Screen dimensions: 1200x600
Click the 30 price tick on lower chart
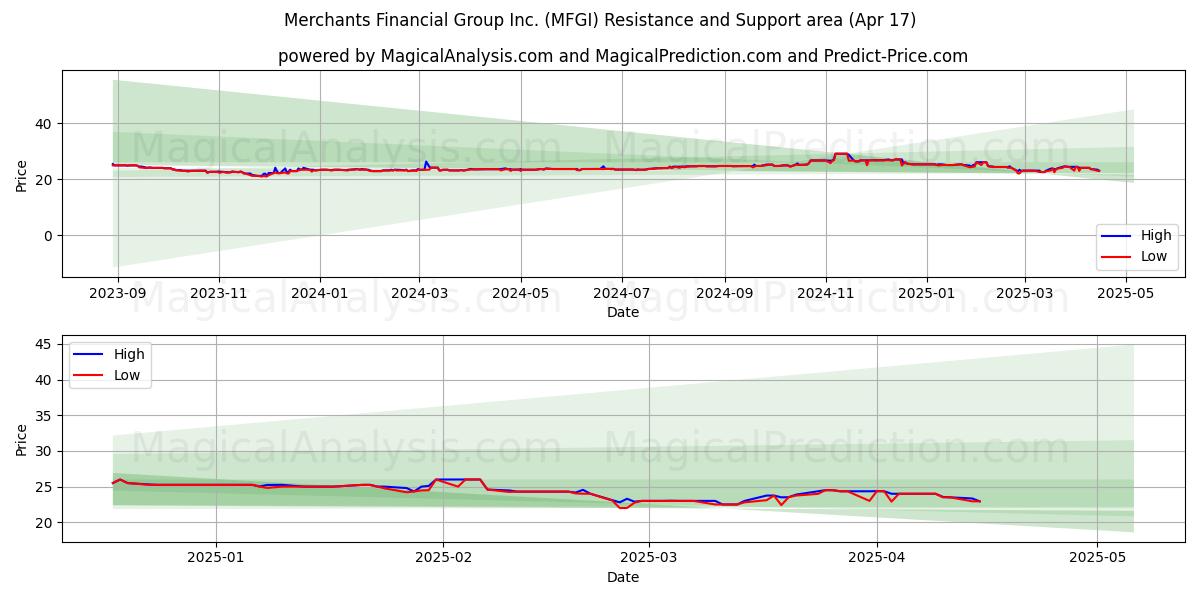point(44,452)
